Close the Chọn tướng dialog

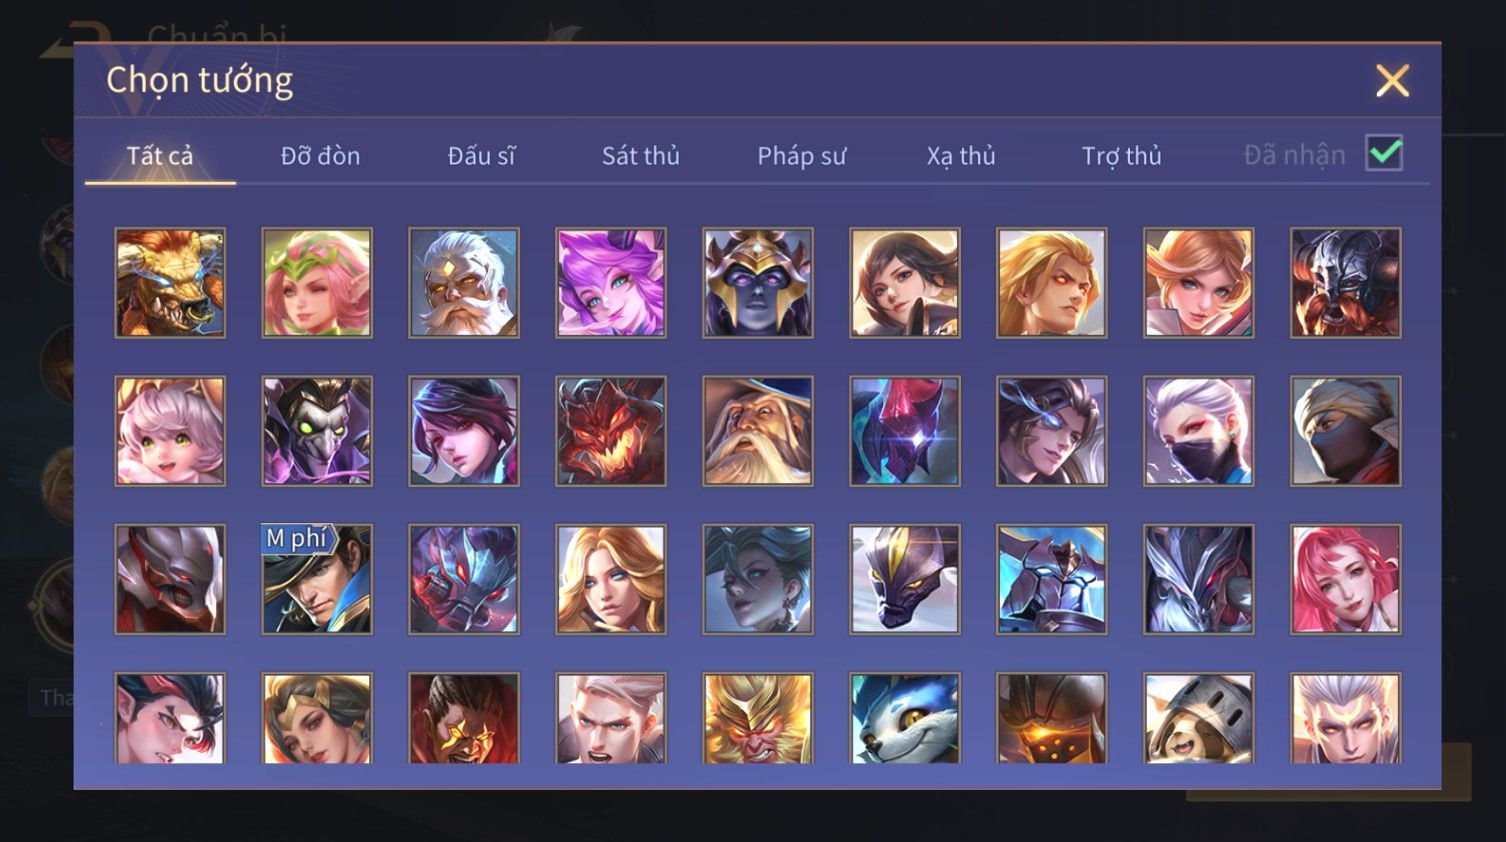[x=1392, y=81]
